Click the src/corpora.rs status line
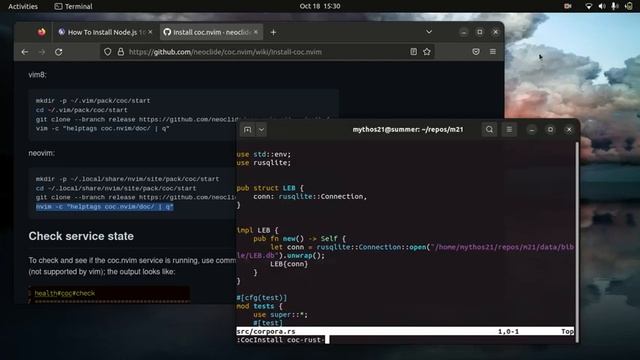 [x=405, y=331]
